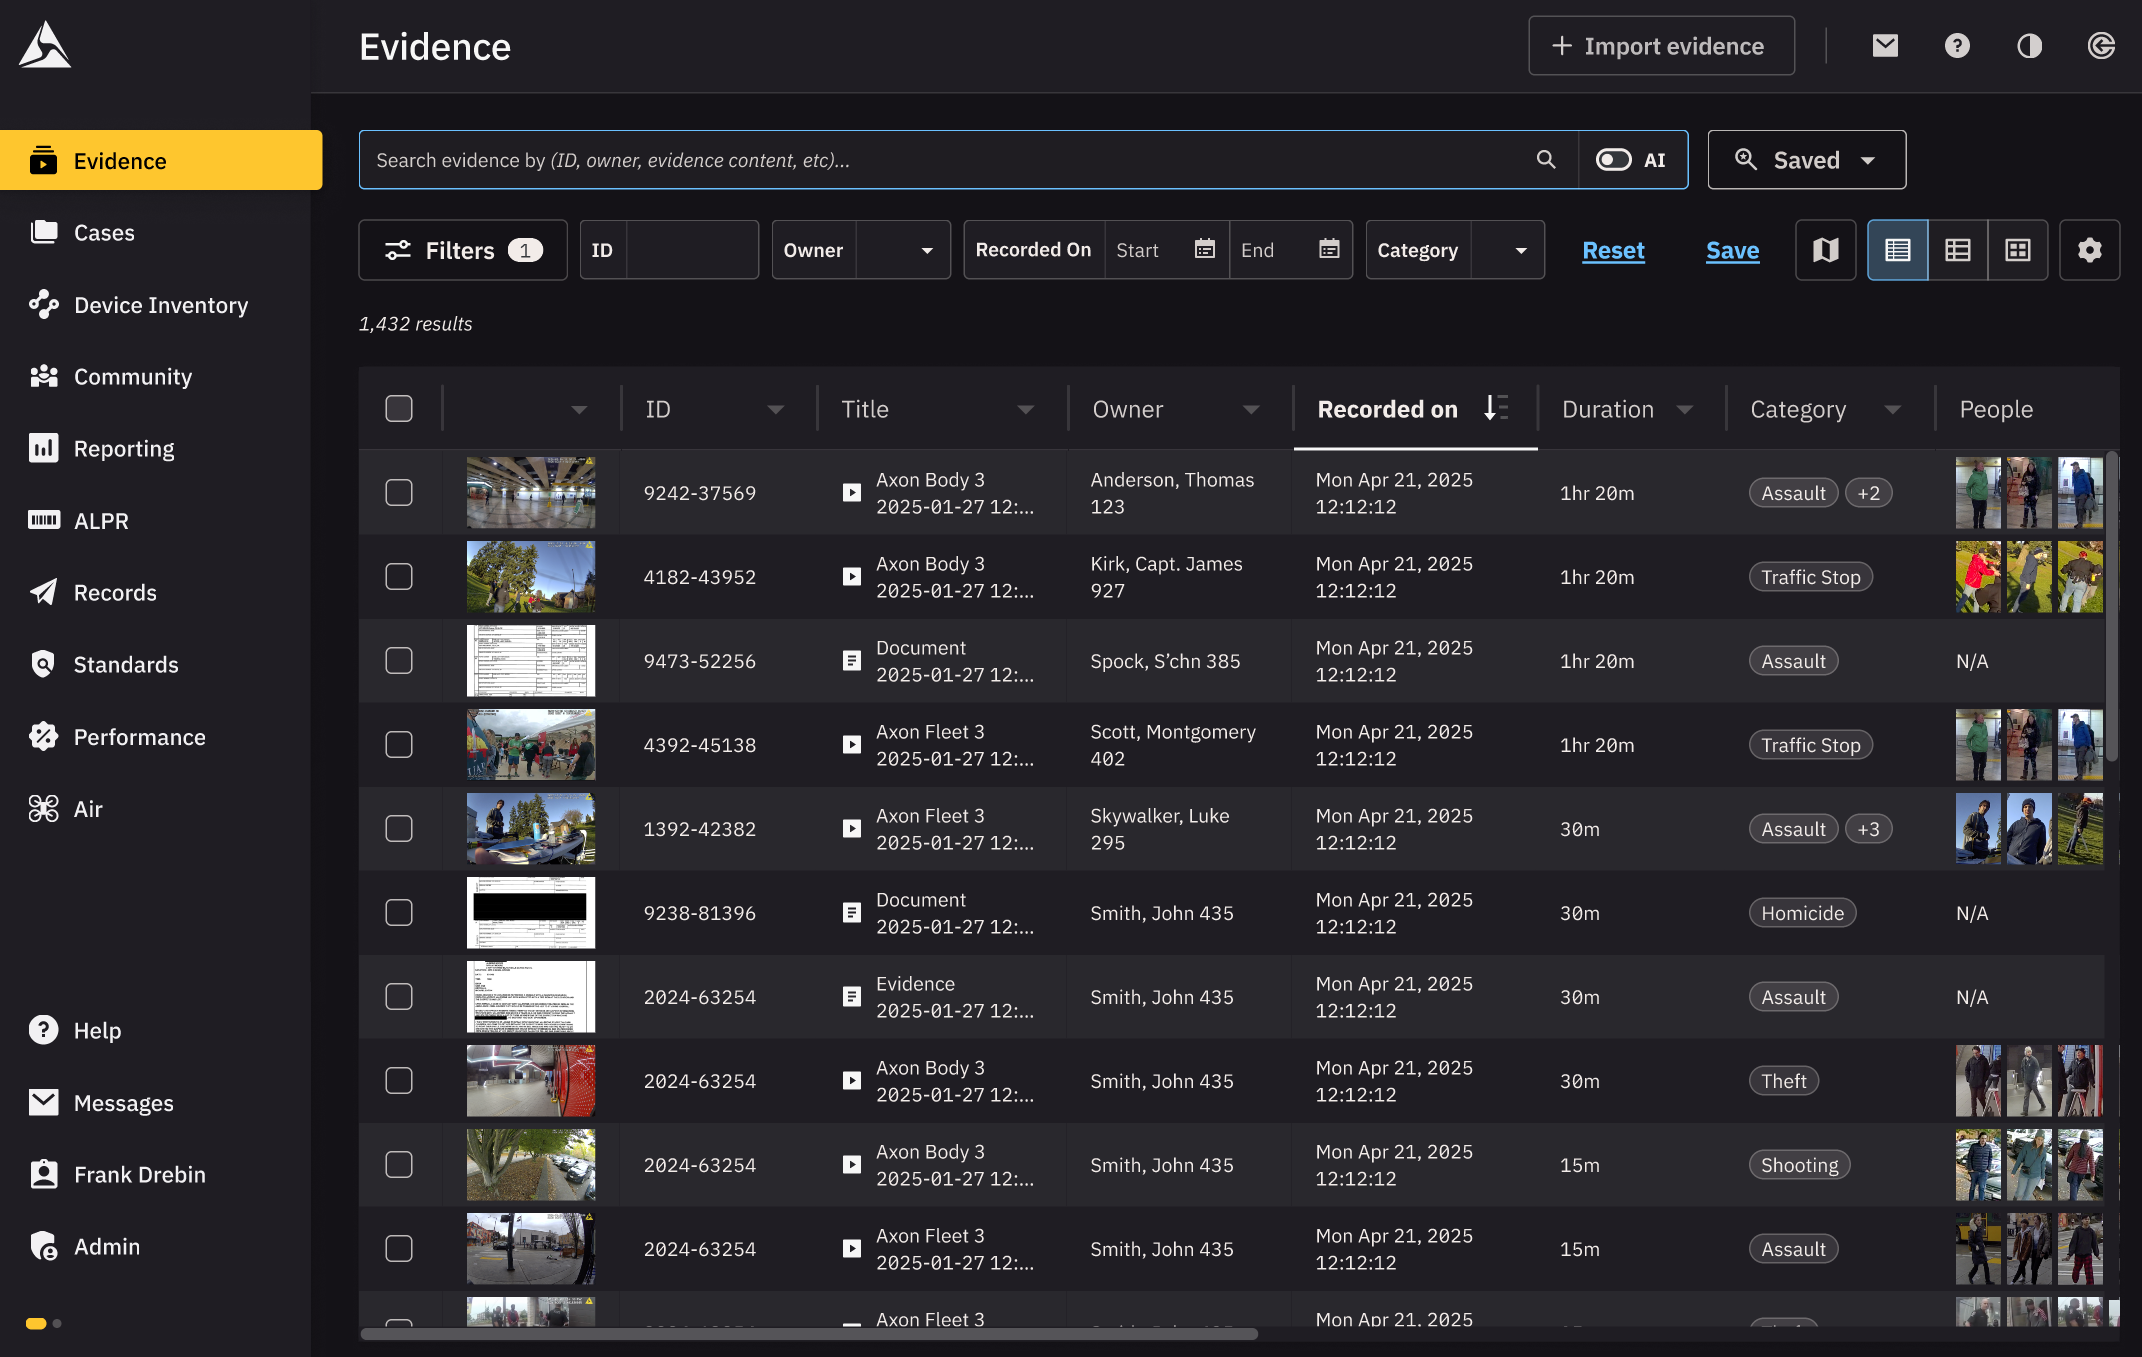
Task: Select the compact table view icon
Action: pos(1957,250)
